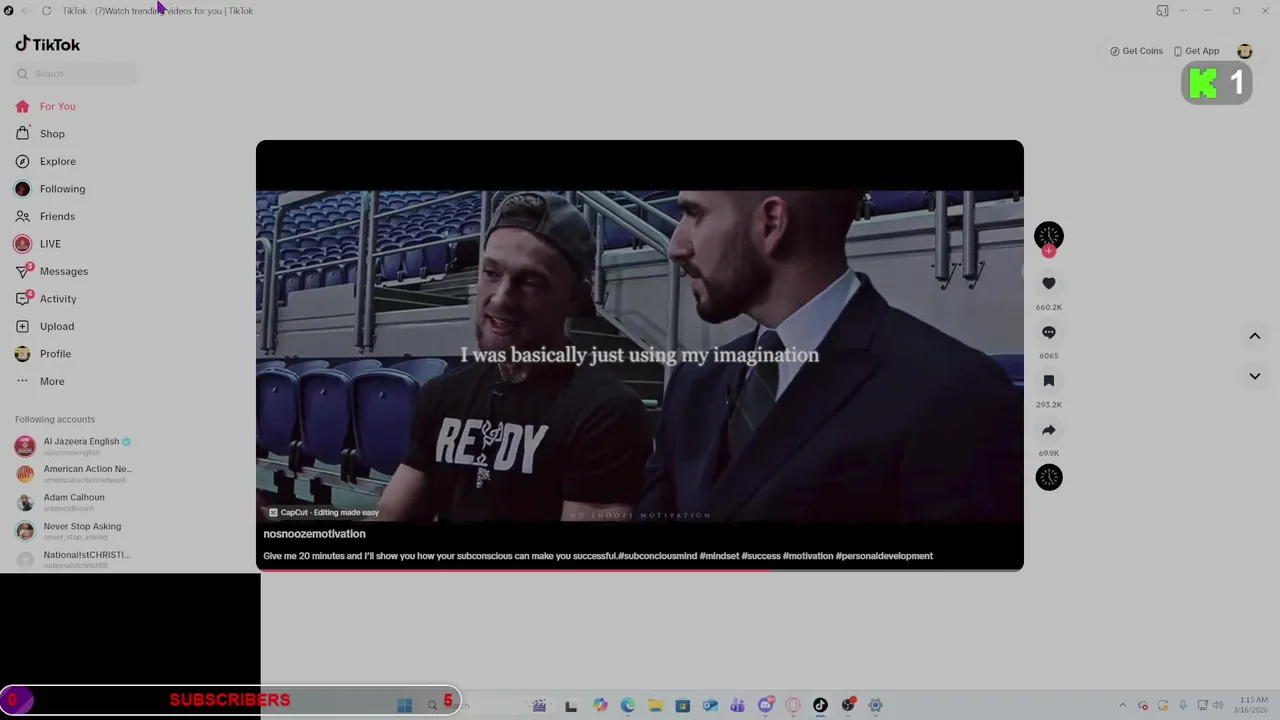
Task: Click the Shop bag icon
Action: pyautogui.click(x=22, y=133)
